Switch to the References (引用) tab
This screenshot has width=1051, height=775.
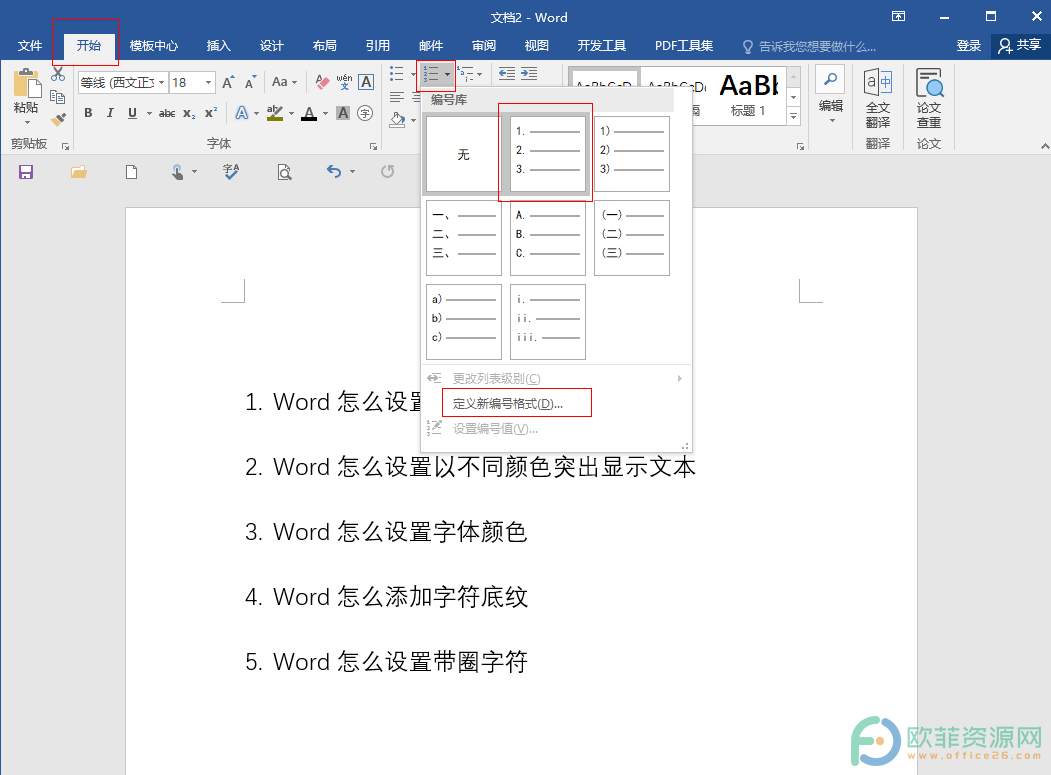coord(377,46)
